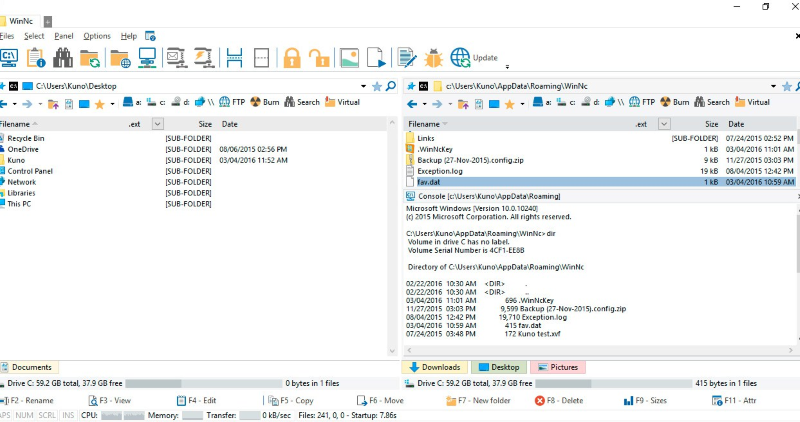Viewport: 800px width, 422px height.
Task: Toggle the INS indicator in status bar
Action: click(68, 415)
